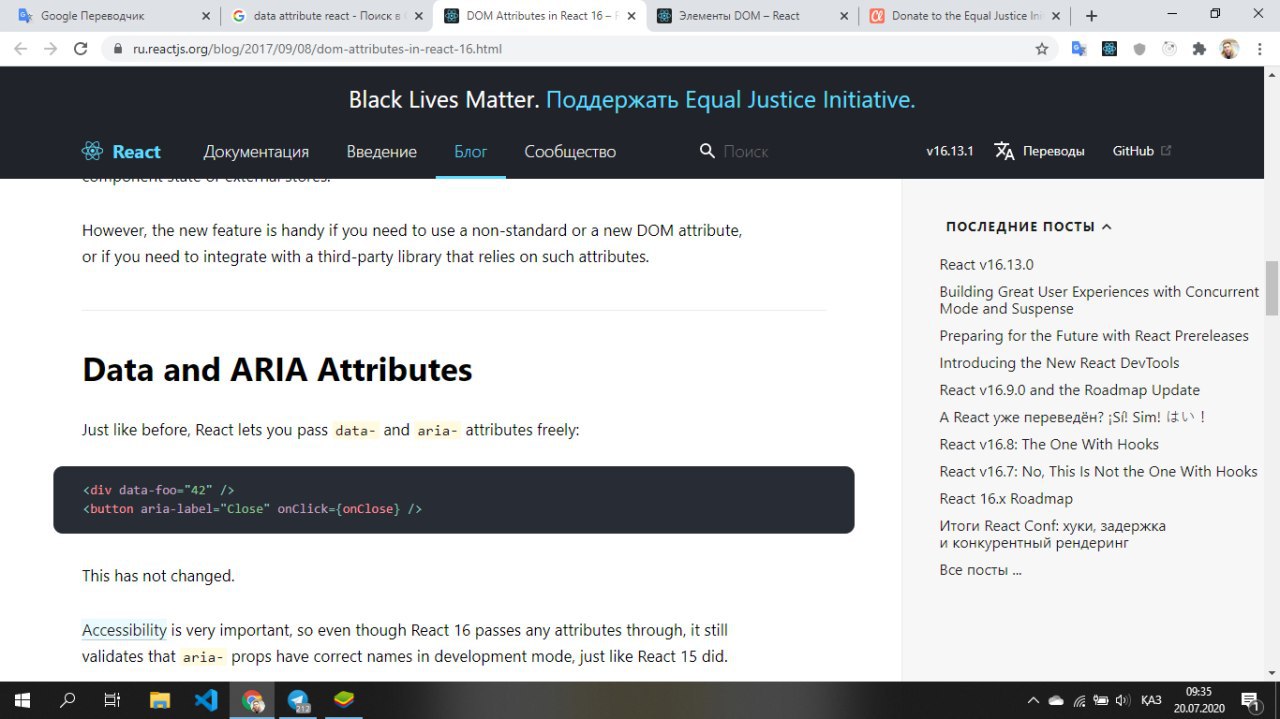Open the gray shield extension
Image resolution: width=1280 pixels, height=719 pixels.
tap(1139, 48)
